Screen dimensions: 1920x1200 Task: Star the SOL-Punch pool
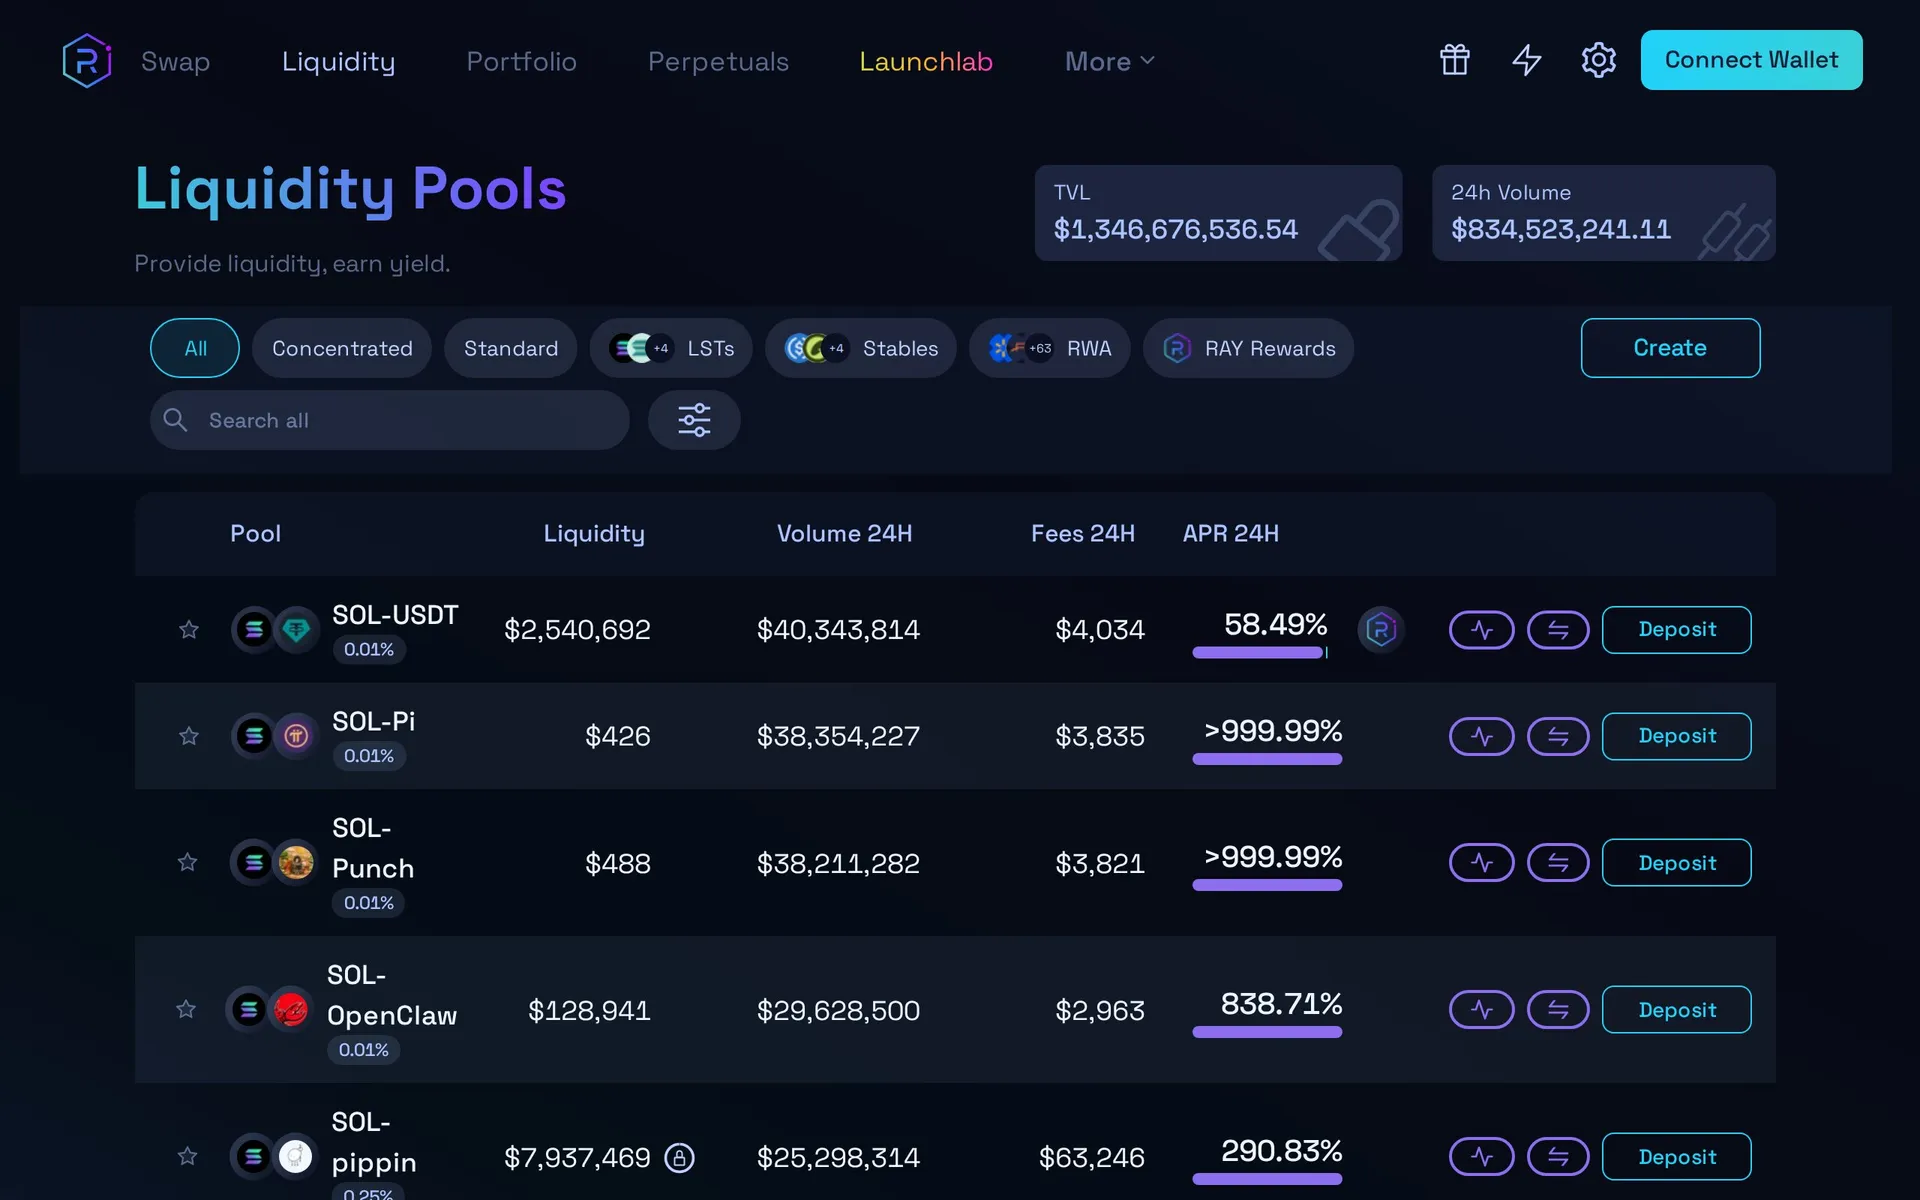tap(186, 862)
